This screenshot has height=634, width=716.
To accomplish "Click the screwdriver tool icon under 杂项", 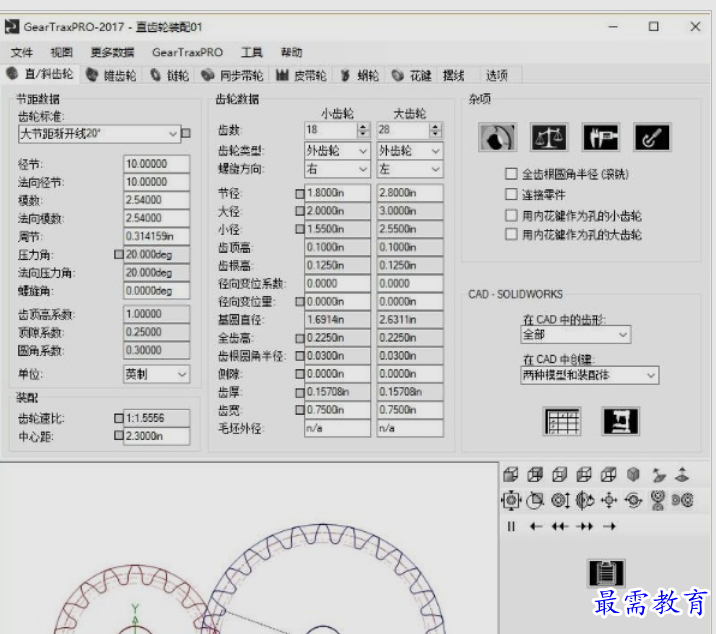I will pos(652,137).
